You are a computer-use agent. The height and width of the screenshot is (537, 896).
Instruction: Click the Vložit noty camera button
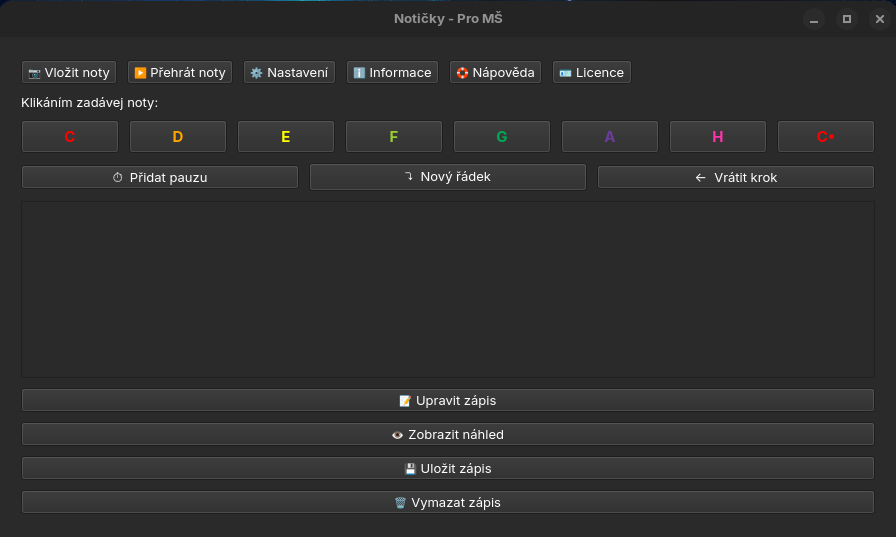pyautogui.click(x=69, y=72)
